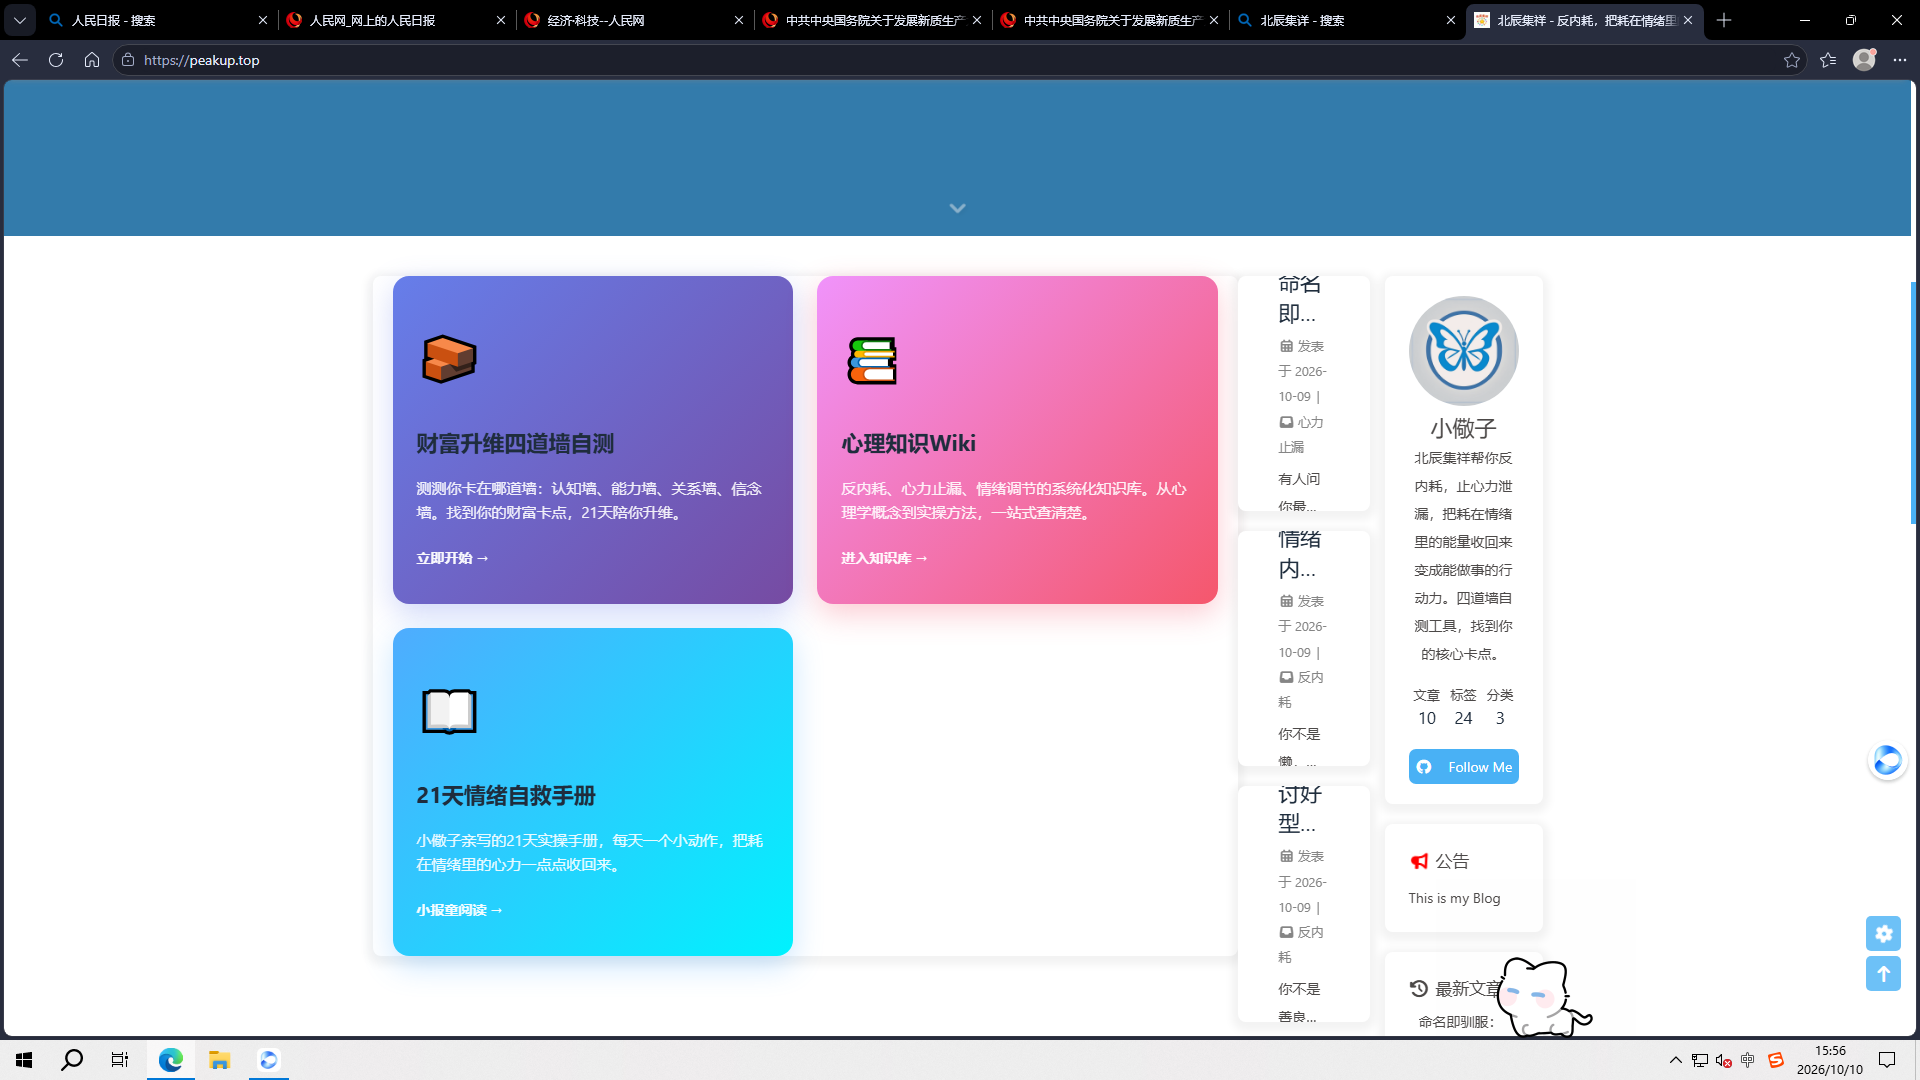Switch to the 经济·科技--人民网 tab
The width and height of the screenshot is (1920, 1080).
(633, 20)
